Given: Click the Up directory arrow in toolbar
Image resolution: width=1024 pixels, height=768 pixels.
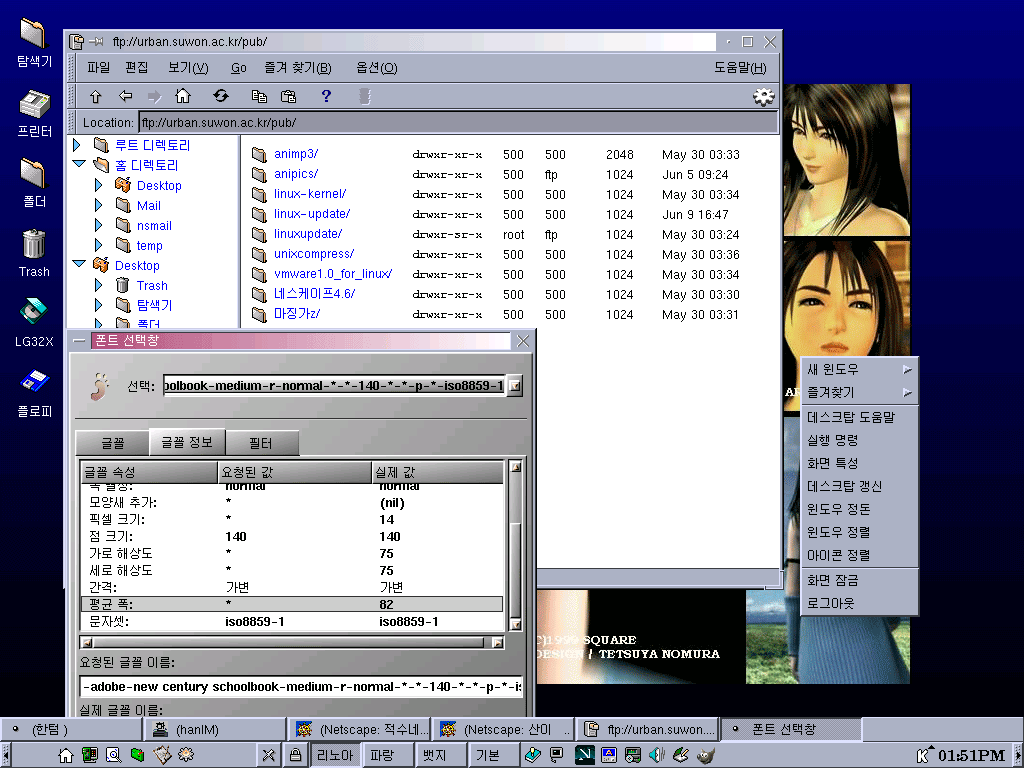Looking at the screenshot, I should pos(96,97).
